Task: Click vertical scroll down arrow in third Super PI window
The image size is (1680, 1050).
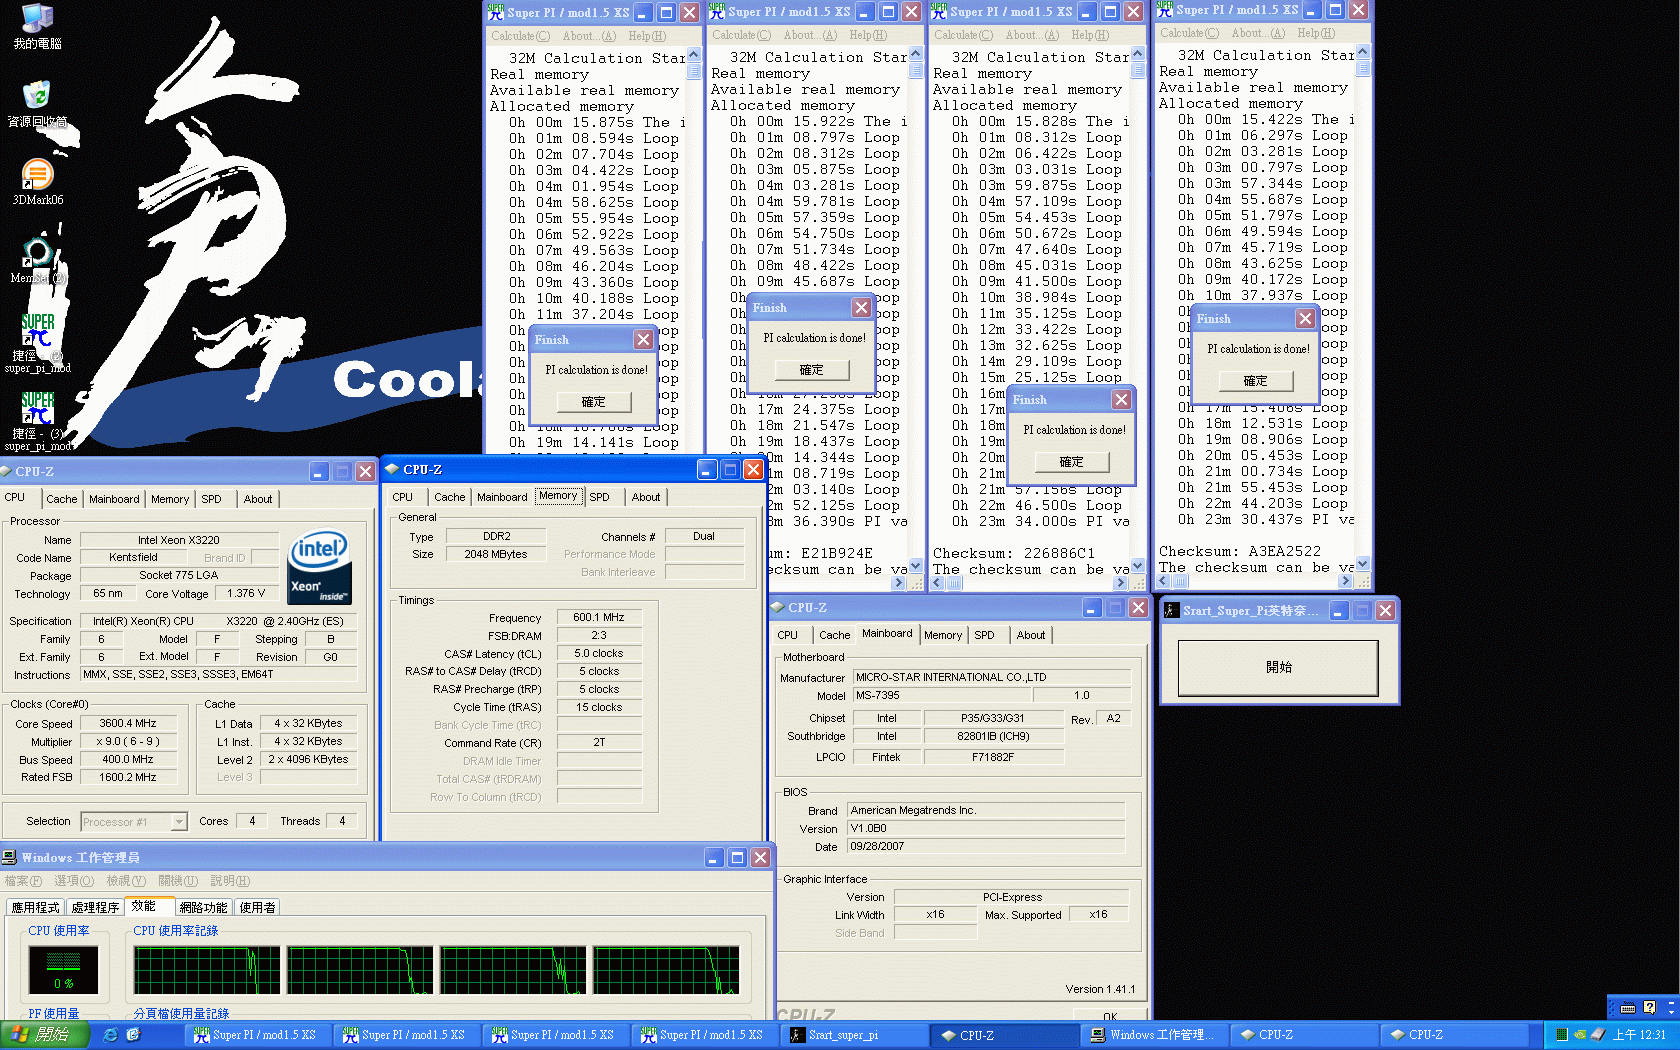Action: click(x=1137, y=566)
